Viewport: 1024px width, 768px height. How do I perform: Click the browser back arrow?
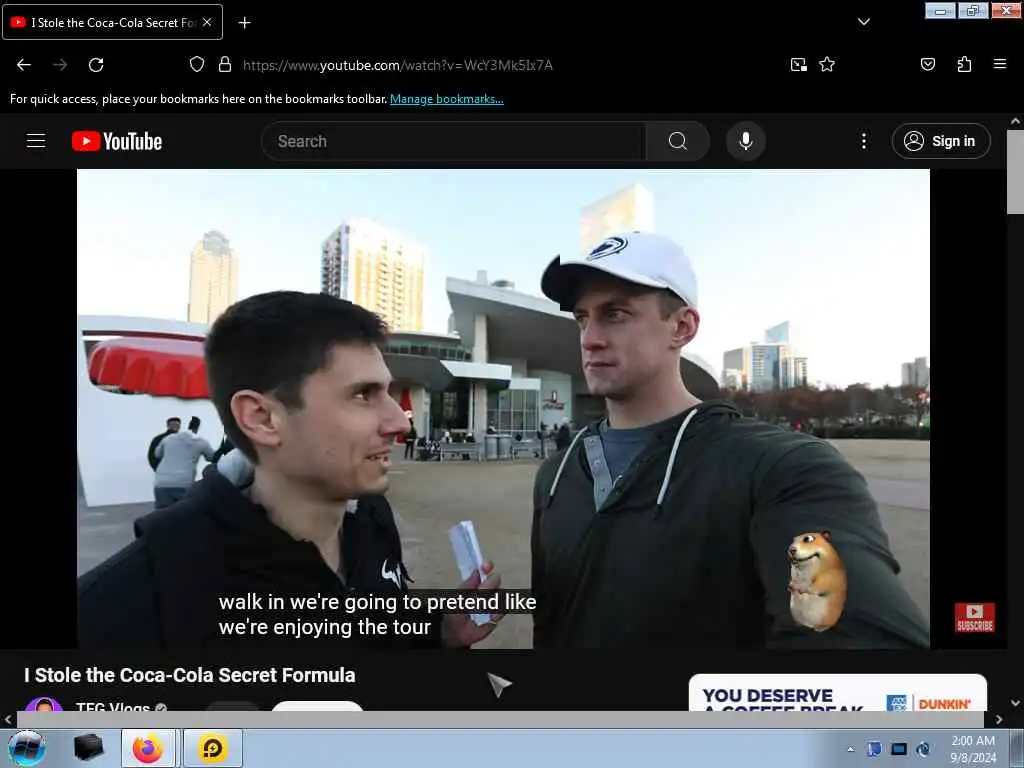[x=24, y=65]
